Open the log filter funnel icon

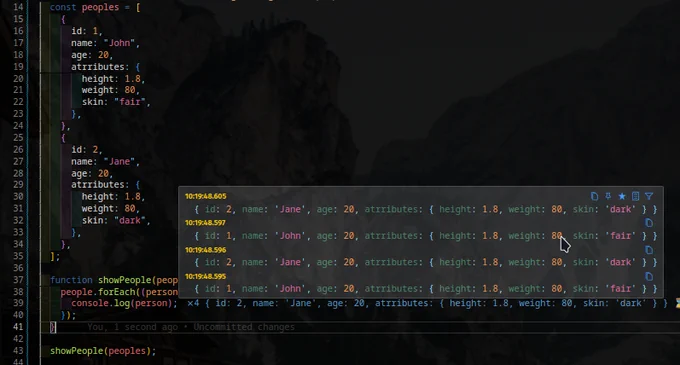649,196
